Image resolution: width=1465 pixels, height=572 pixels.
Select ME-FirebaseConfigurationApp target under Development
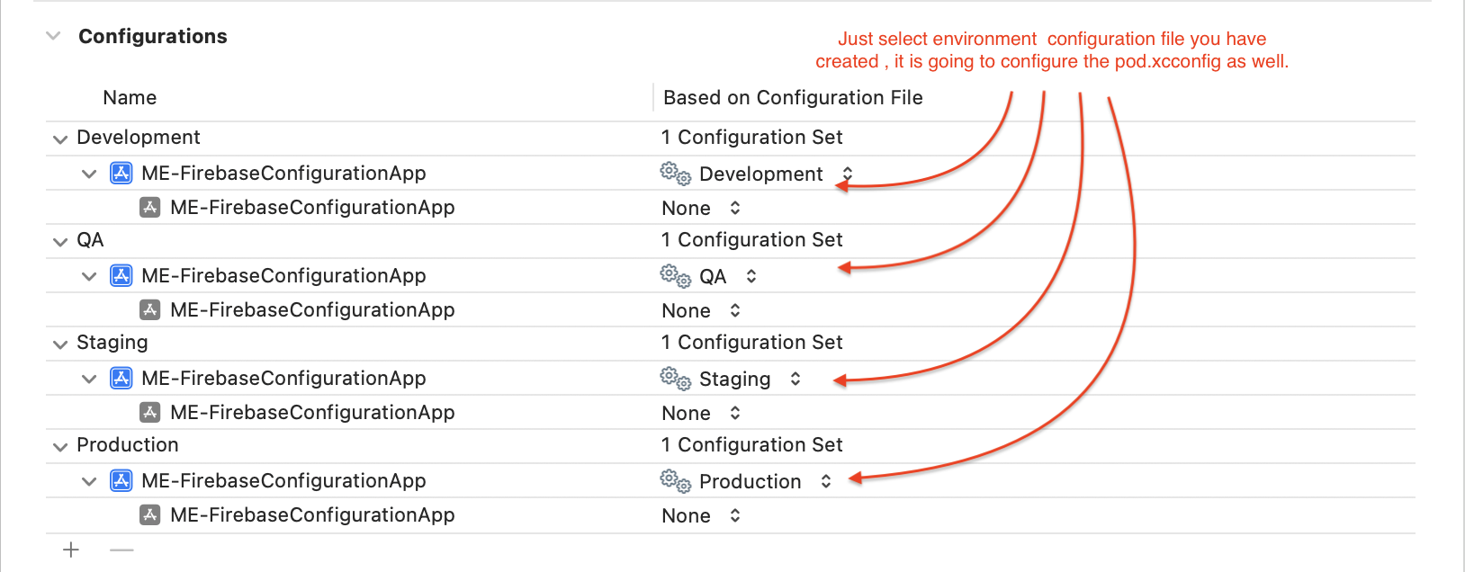pyautogui.click(x=312, y=208)
